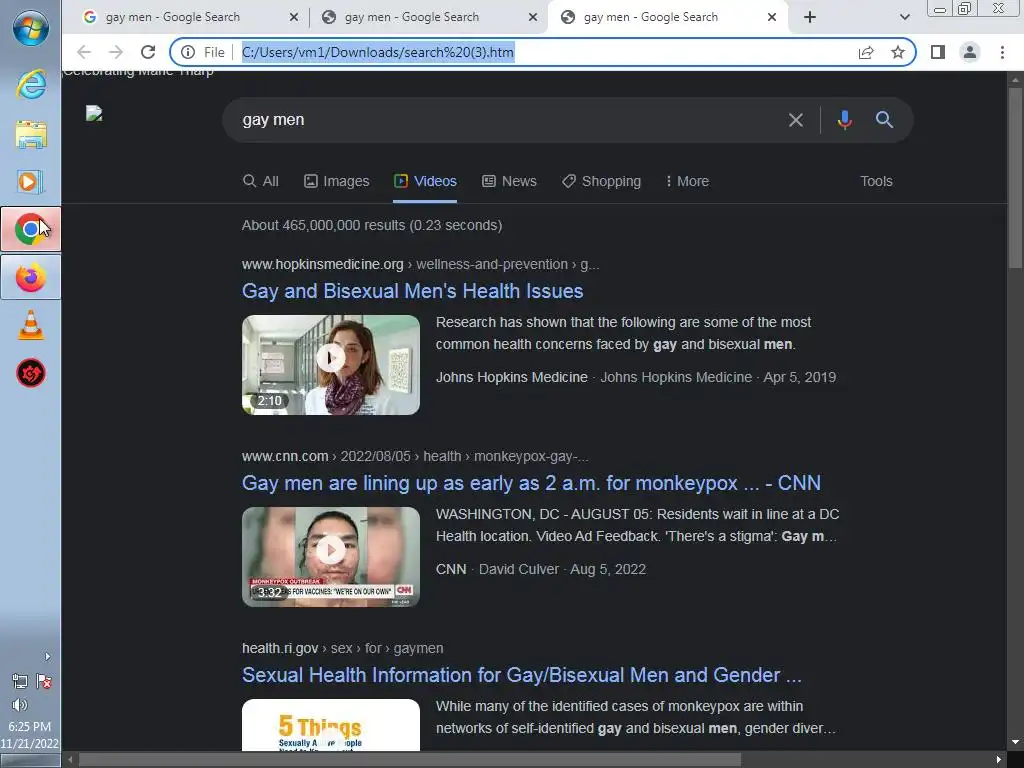The width and height of the screenshot is (1024, 768).
Task: Open the CNN monkeypox lining up result
Action: (531, 483)
